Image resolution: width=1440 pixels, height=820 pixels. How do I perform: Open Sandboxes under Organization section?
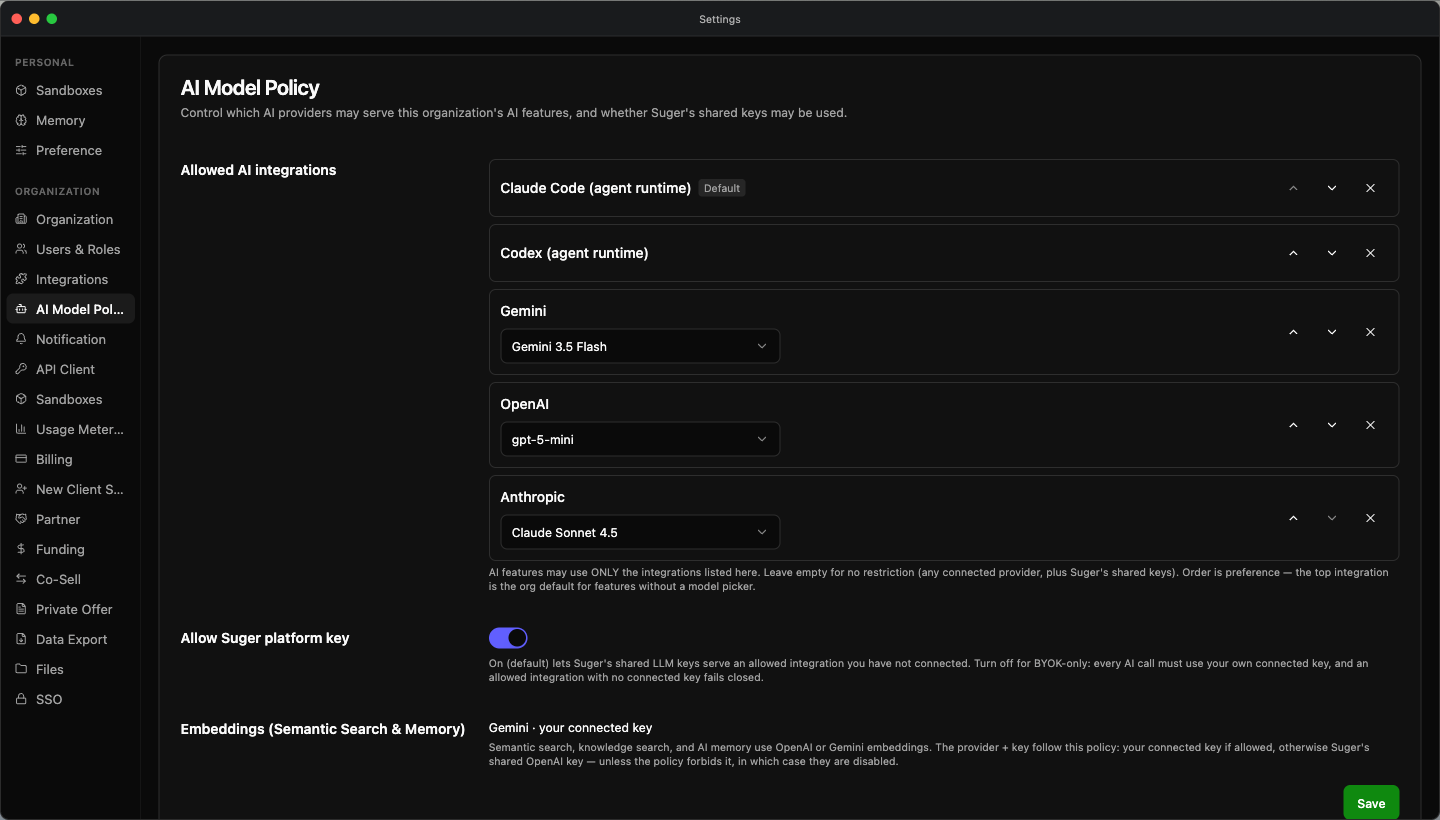[x=70, y=399]
